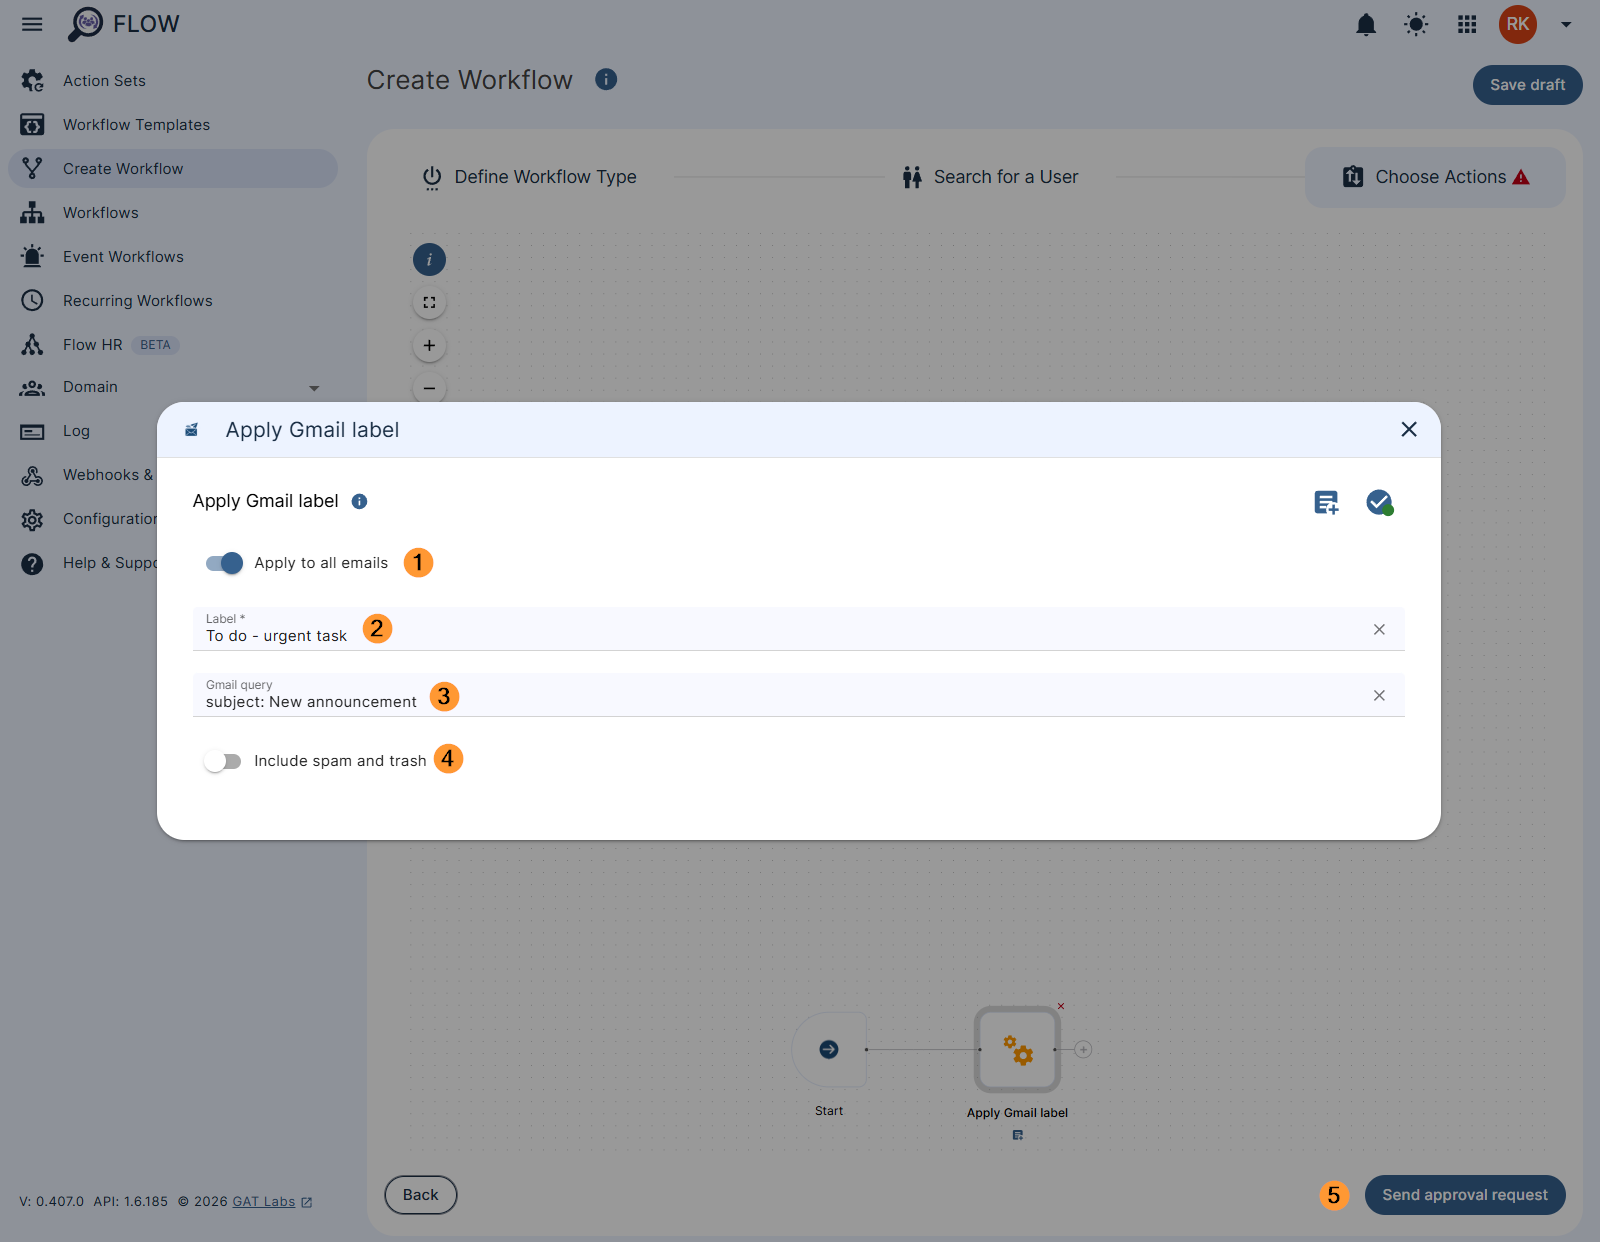This screenshot has width=1600, height=1242.
Task: Clear the Gmail query field with the X
Action: [x=1379, y=695]
